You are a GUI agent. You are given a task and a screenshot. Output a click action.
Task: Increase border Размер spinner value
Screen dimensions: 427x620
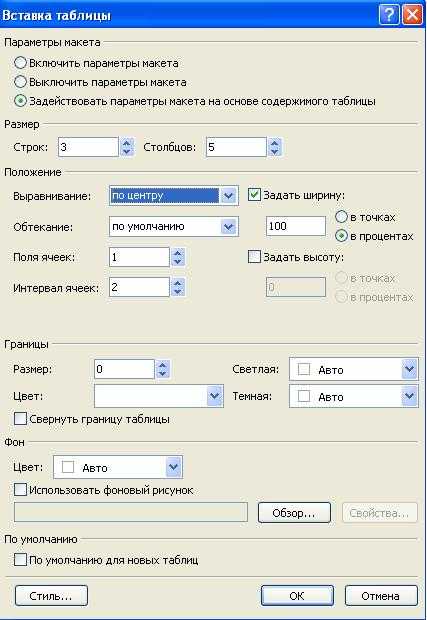[163, 365]
